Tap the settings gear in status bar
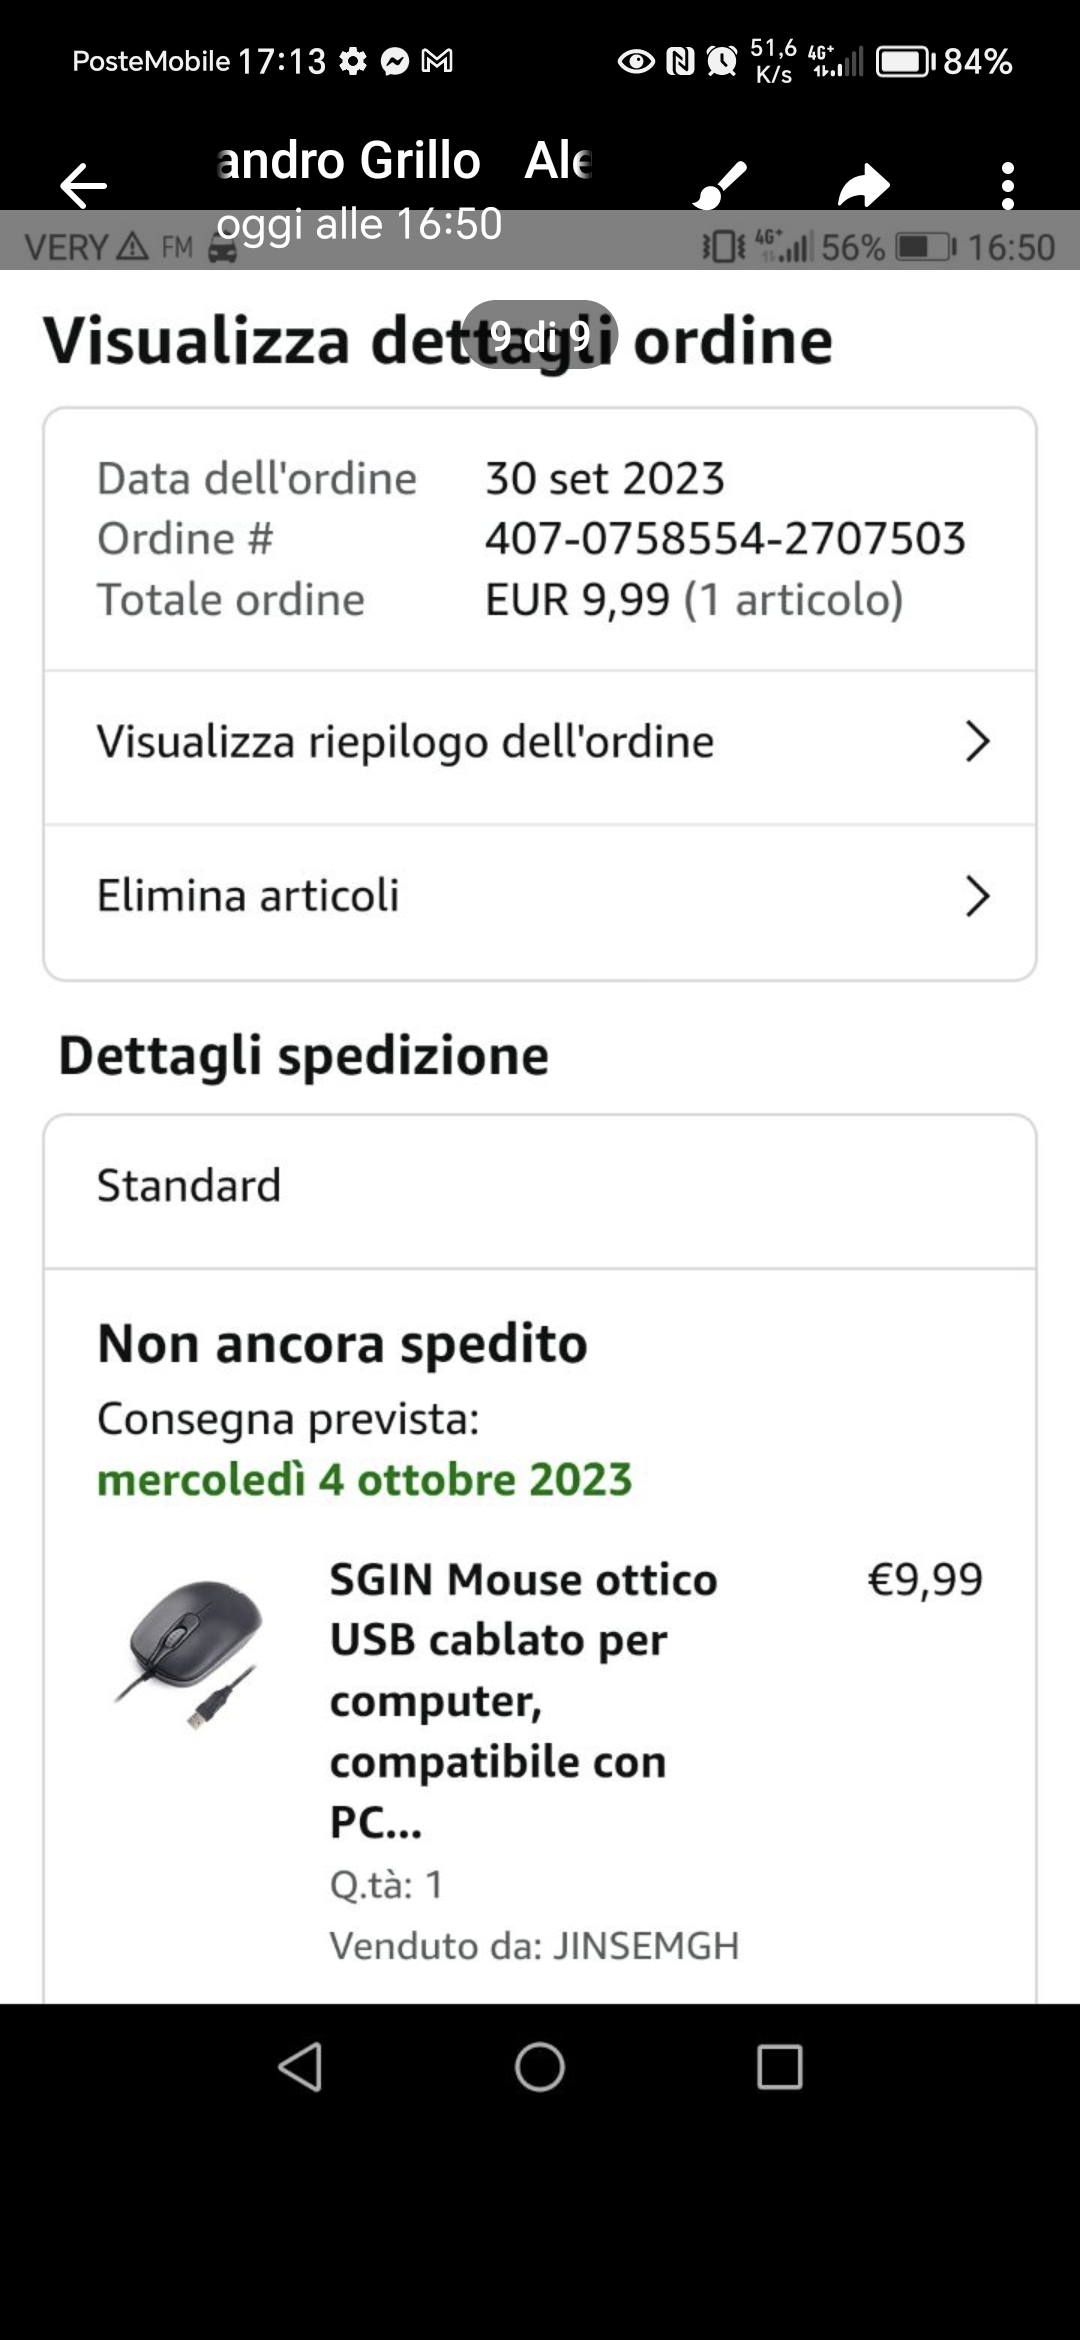Screen dimensions: 1080x2340 pyautogui.click(x=353, y=62)
